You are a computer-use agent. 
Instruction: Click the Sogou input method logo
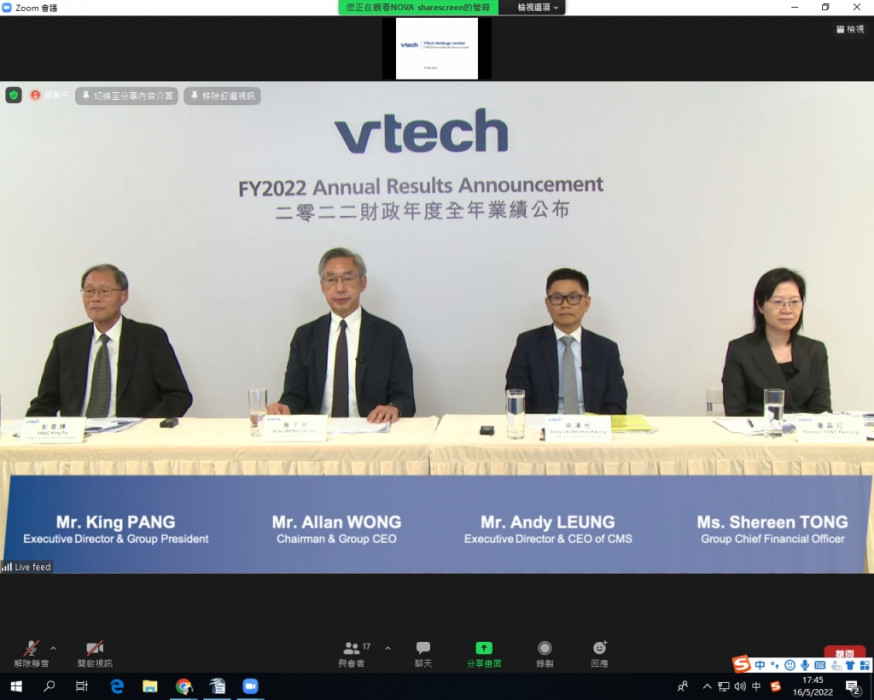pyautogui.click(x=741, y=664)
